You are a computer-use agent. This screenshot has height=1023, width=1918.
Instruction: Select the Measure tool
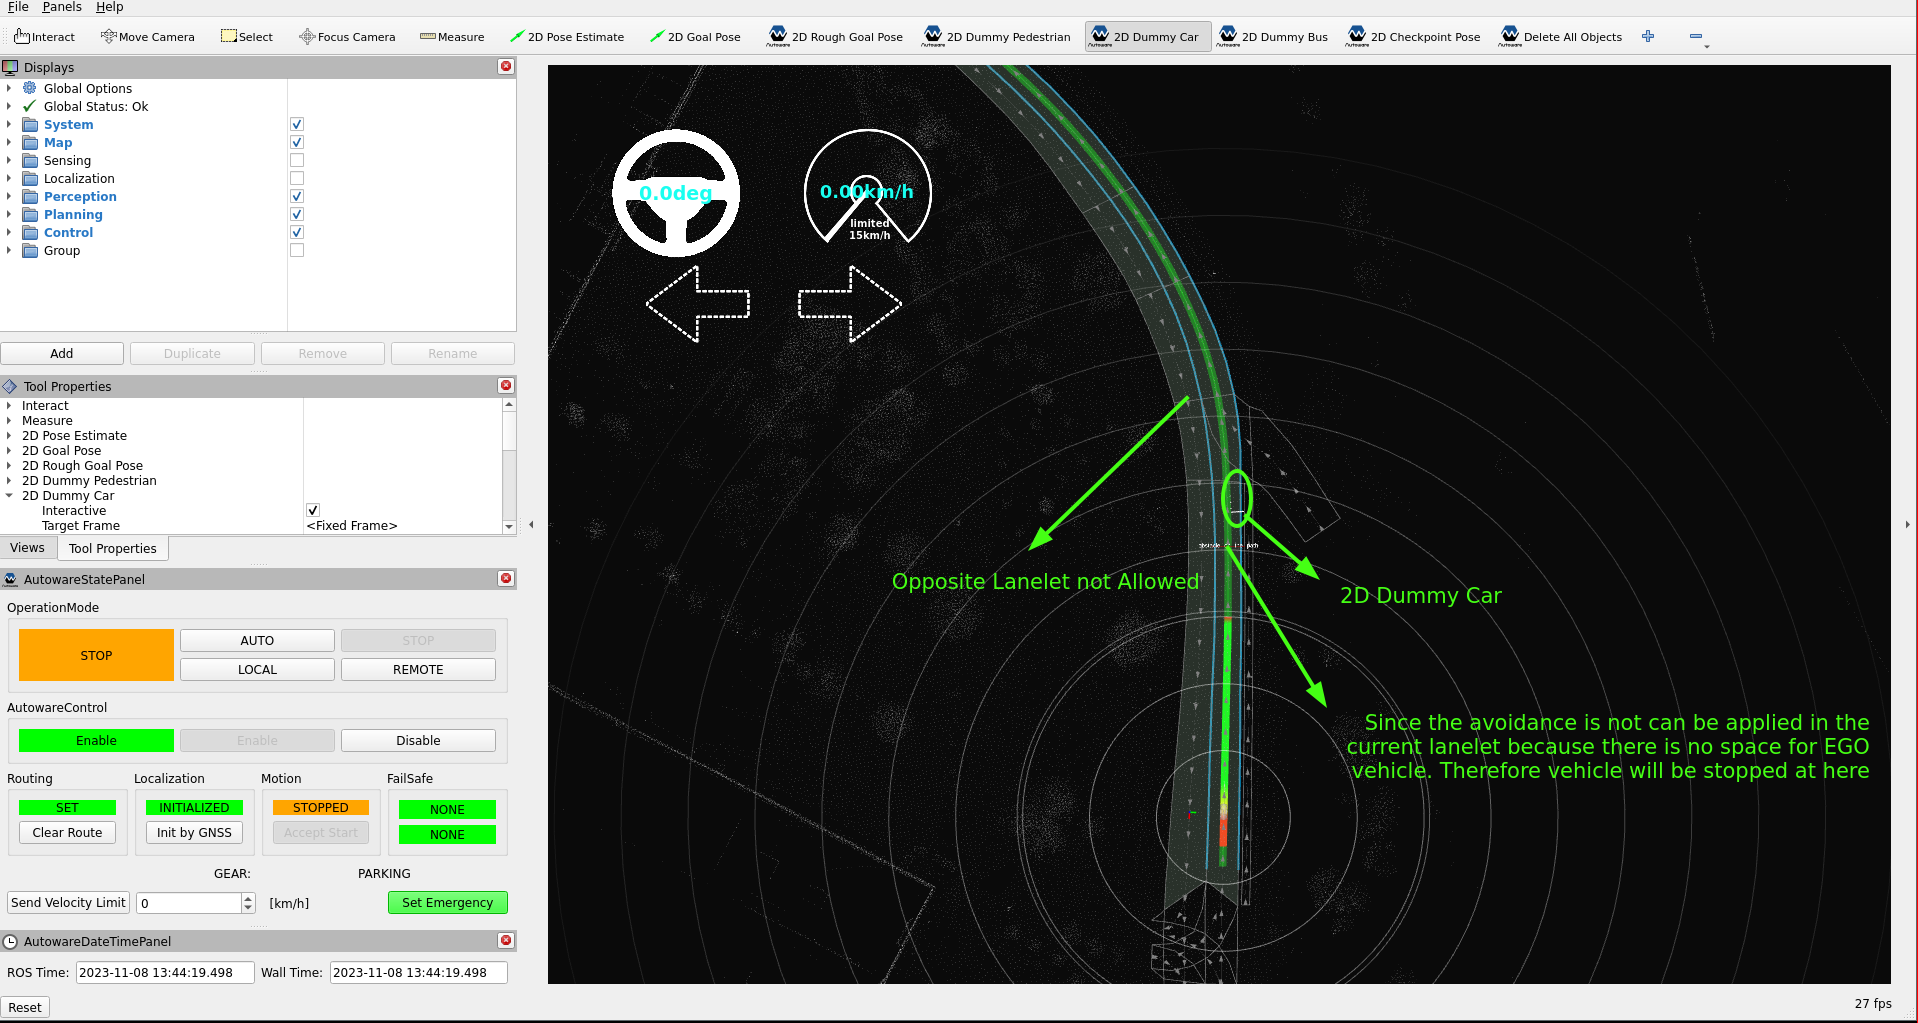[x=452, y=37]
